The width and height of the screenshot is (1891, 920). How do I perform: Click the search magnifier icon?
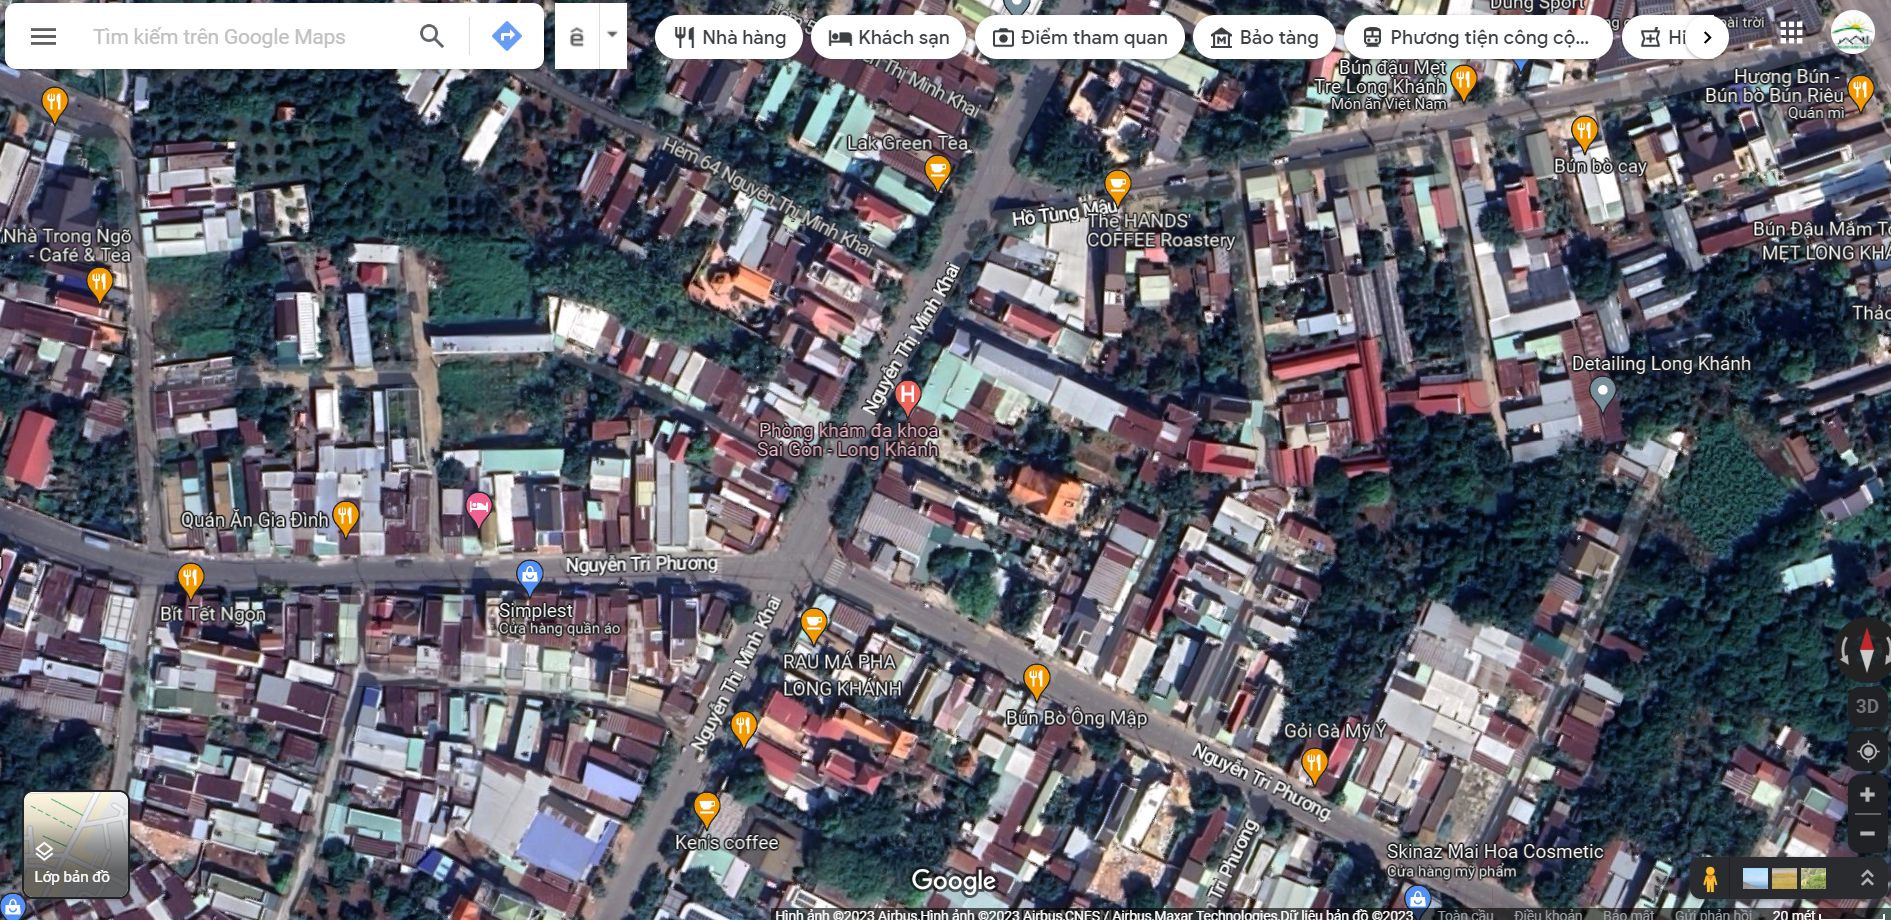[x=431, y=37]
